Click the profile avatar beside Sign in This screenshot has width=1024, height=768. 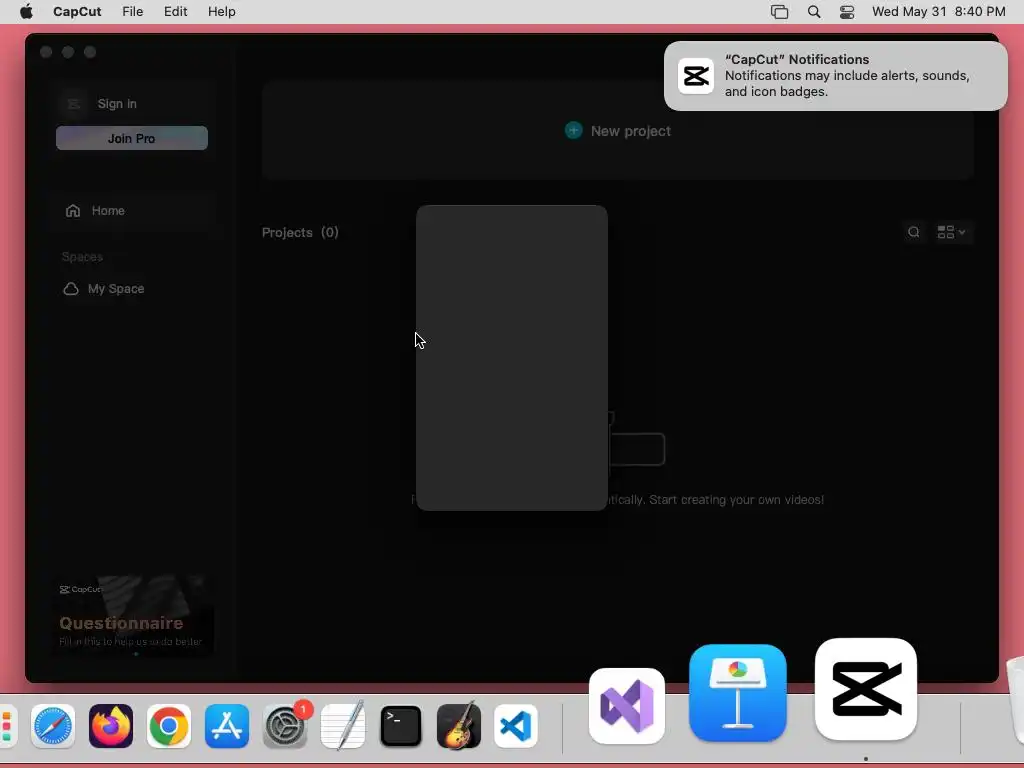tap(73, 104)
